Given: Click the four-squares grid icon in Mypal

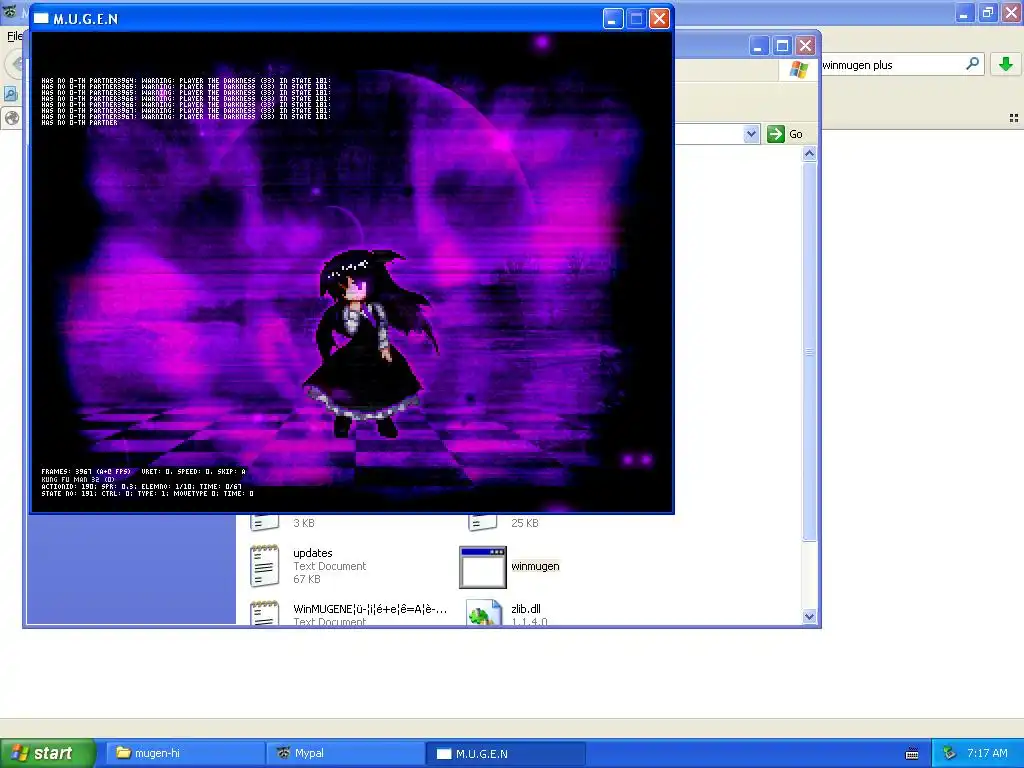Looking at the screenshot, I should click(1014, 118).
